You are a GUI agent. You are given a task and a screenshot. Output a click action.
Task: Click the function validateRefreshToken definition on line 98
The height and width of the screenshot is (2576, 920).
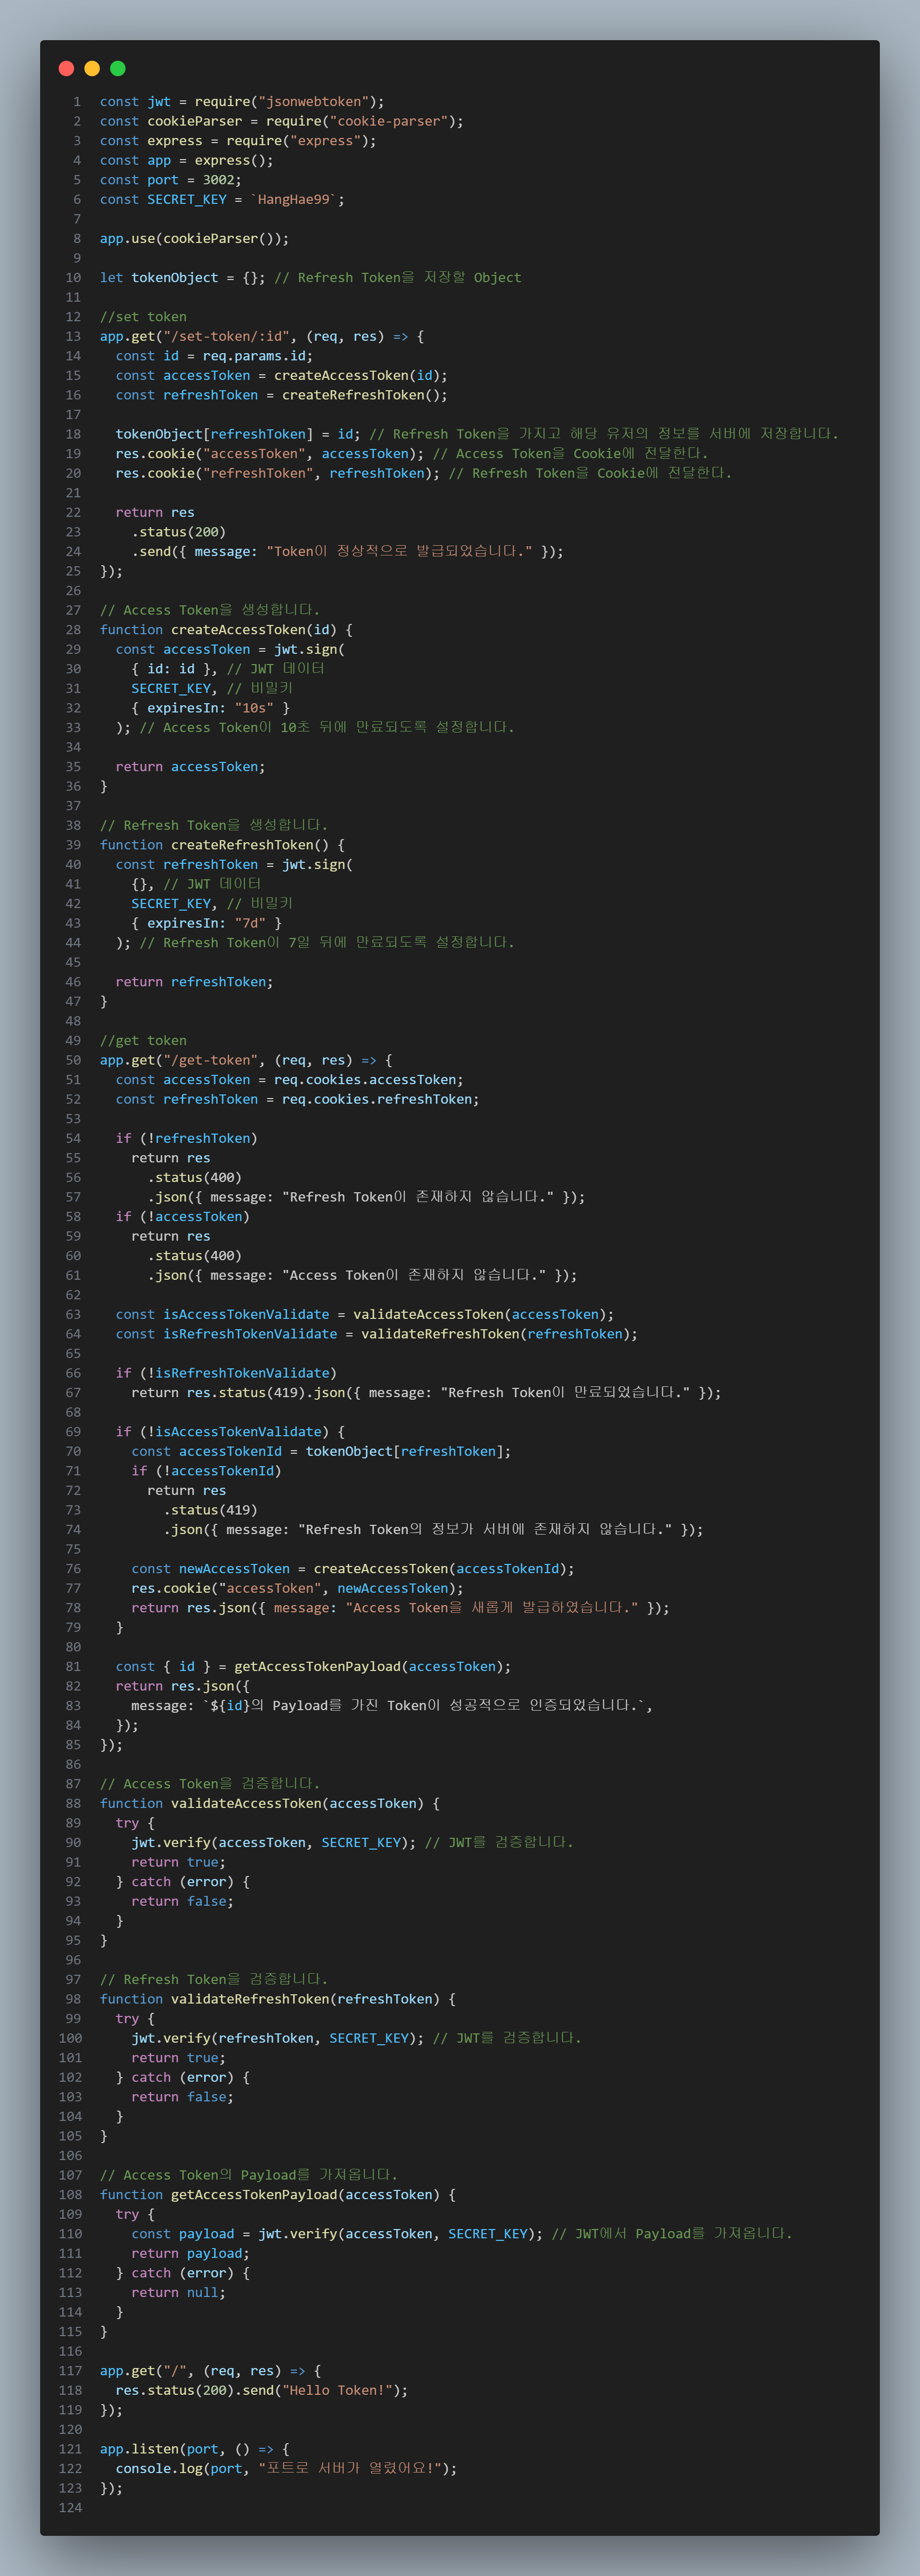[278, 2000]
